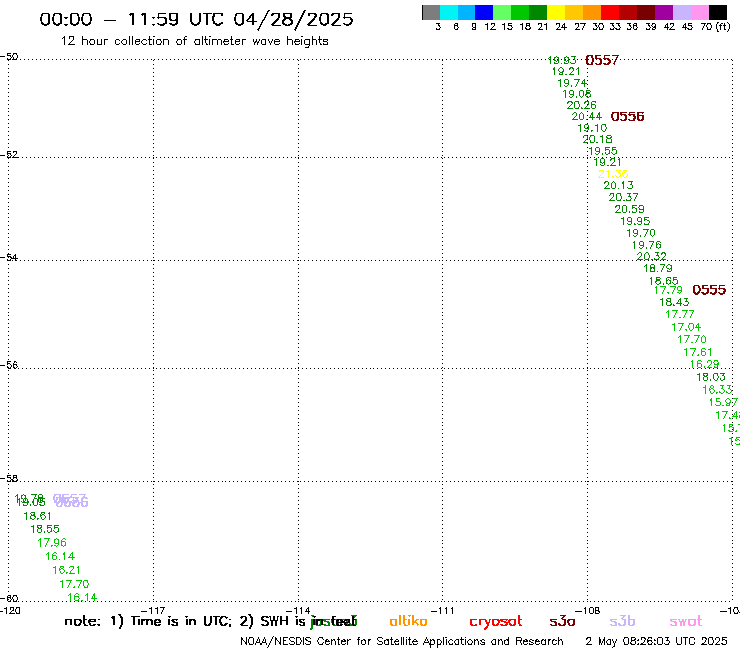Click the 16.21 wave height value
The width and height of the screenshot is (740, 650).
tap(67, 570)
